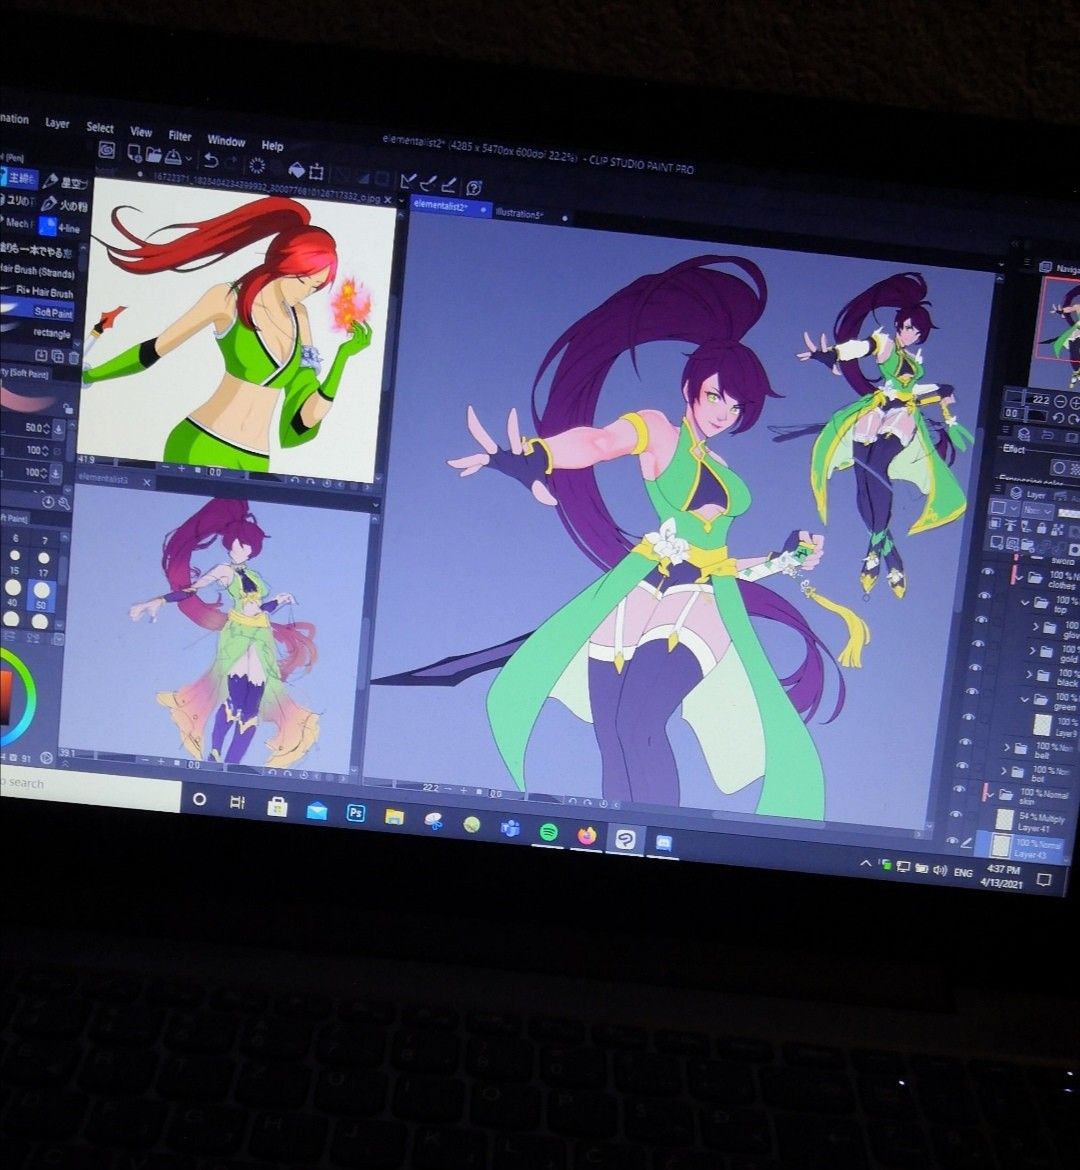Toggle Lock Layer padlock icon
This screenshot has width=1080, height=1170.
click(x=1040, y=528)
